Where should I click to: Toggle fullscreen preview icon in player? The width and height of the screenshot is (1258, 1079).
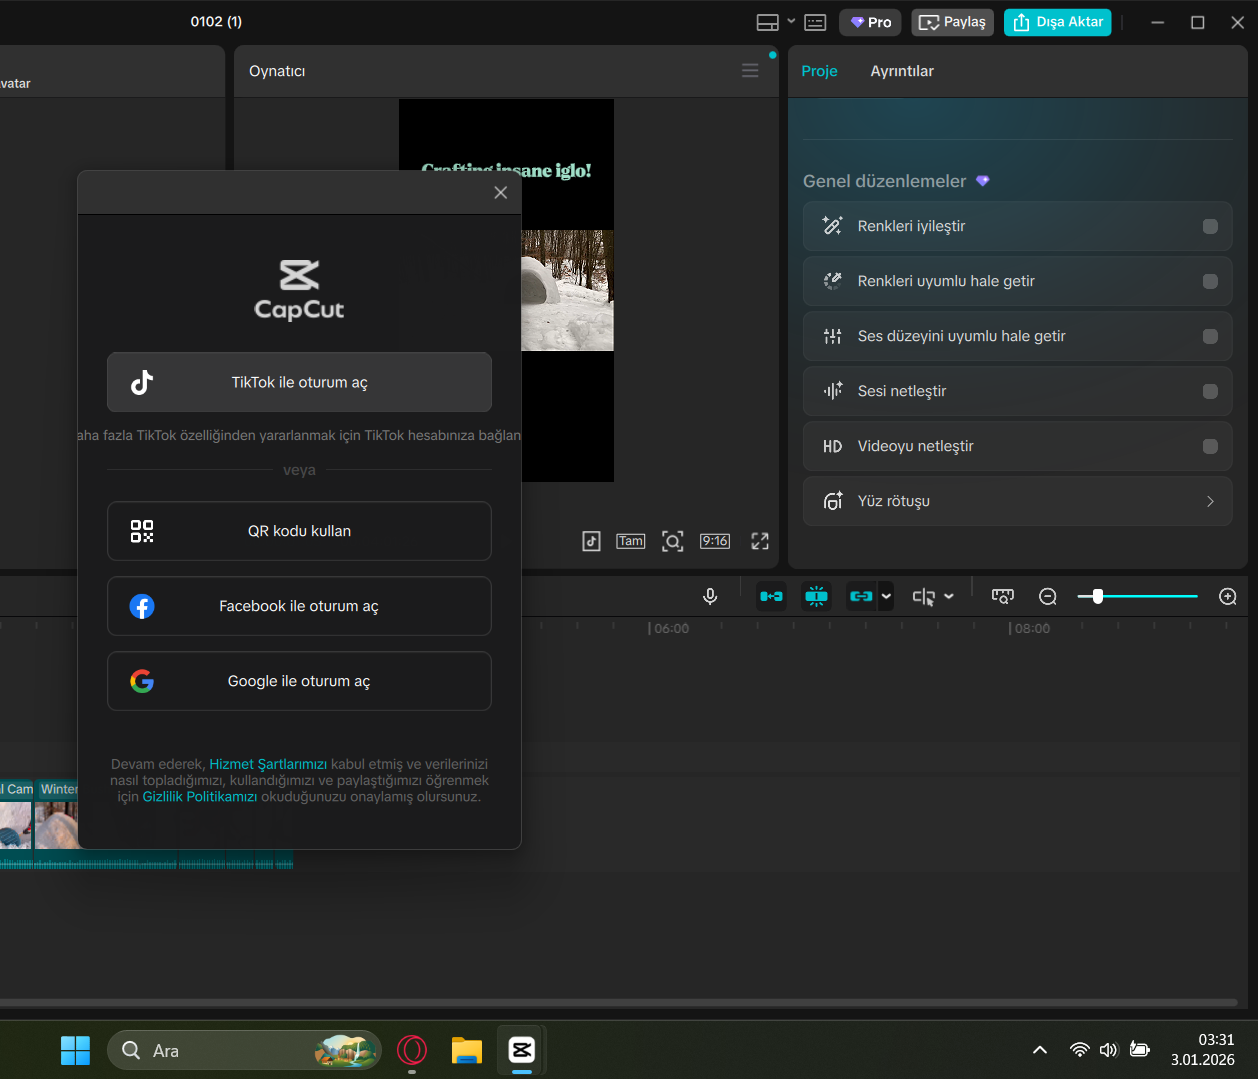pos(760,541)
